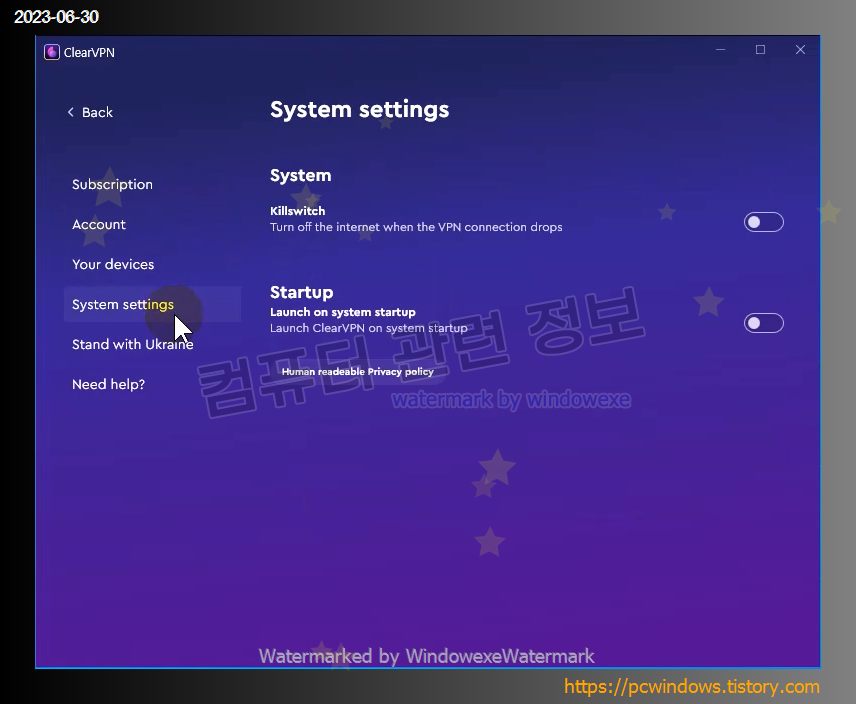Open Your devices section
Viewport: 856px width, 704px height.
point(113,264)
